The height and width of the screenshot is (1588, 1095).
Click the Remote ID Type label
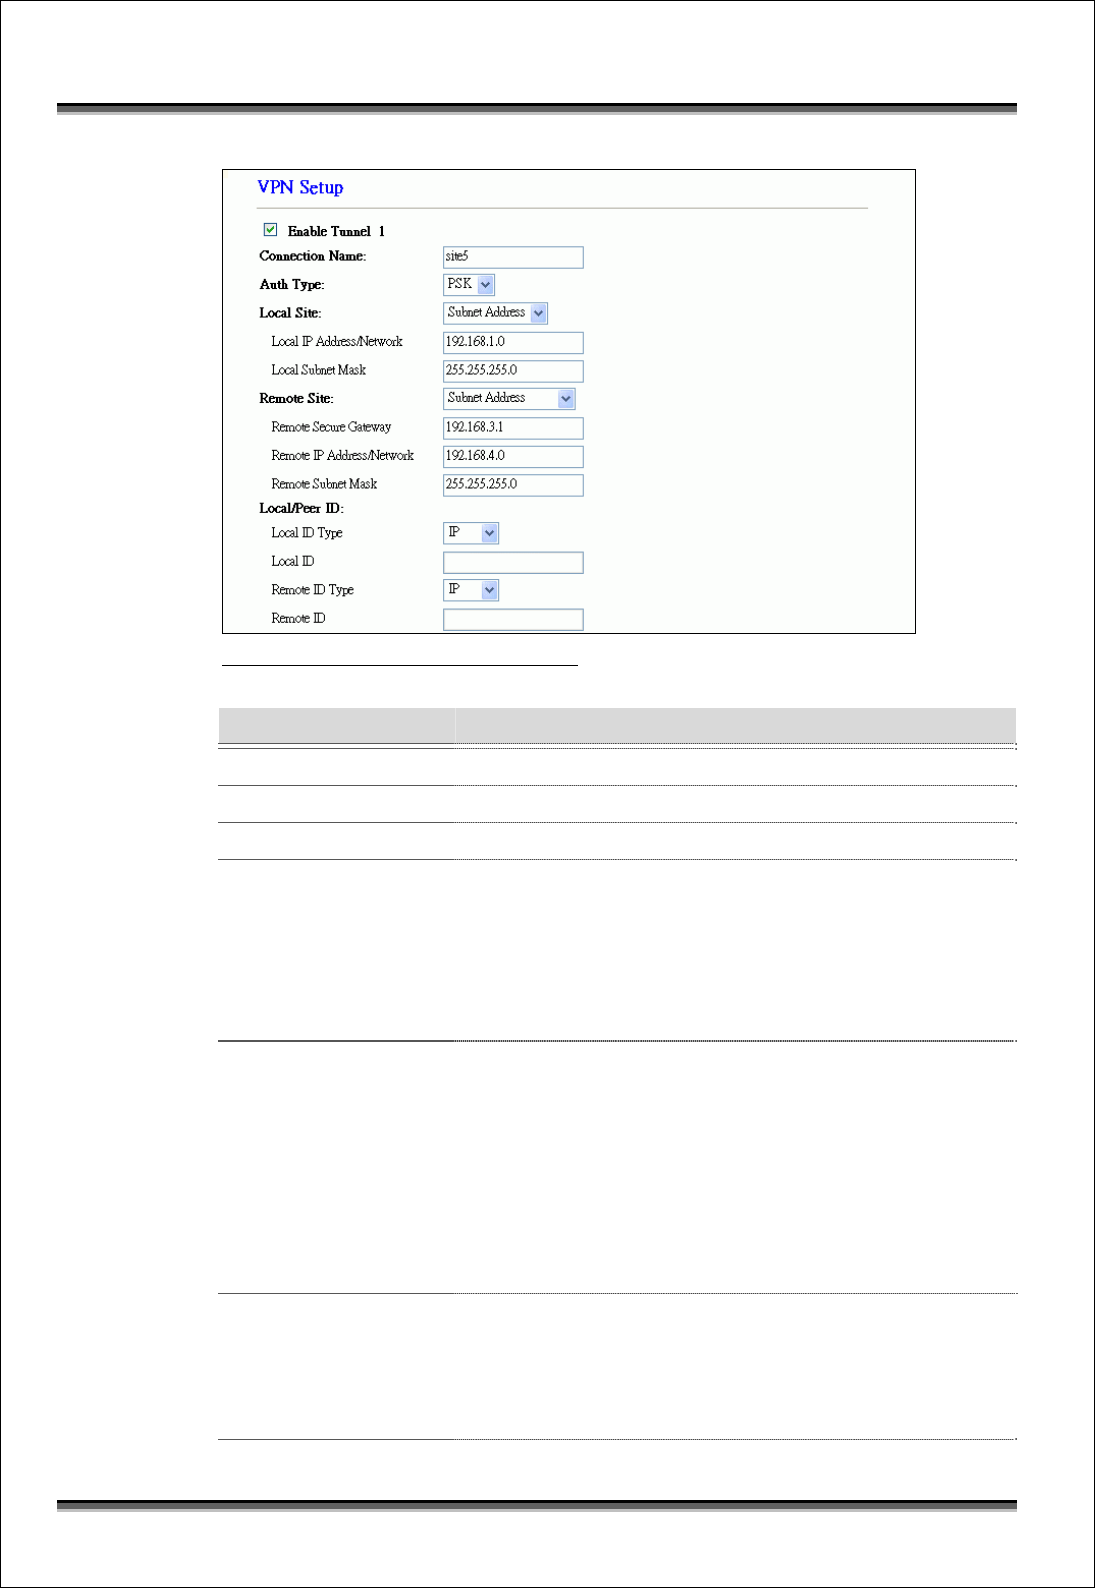click(x=312, y=590)
